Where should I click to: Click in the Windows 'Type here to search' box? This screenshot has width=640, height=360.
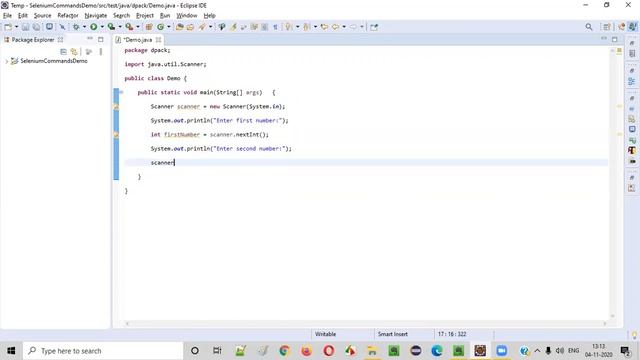[x=103, y=351]
